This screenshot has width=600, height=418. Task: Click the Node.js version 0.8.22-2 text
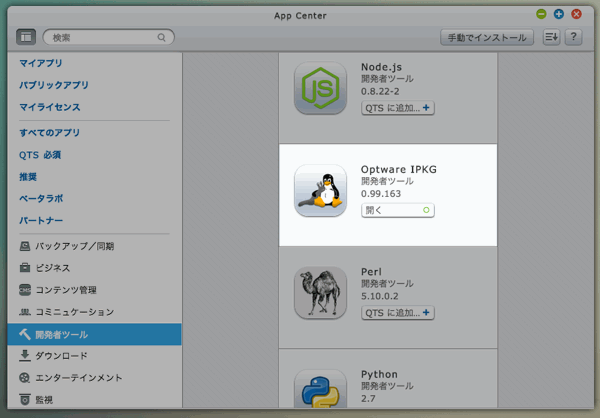tap(380, 91)
